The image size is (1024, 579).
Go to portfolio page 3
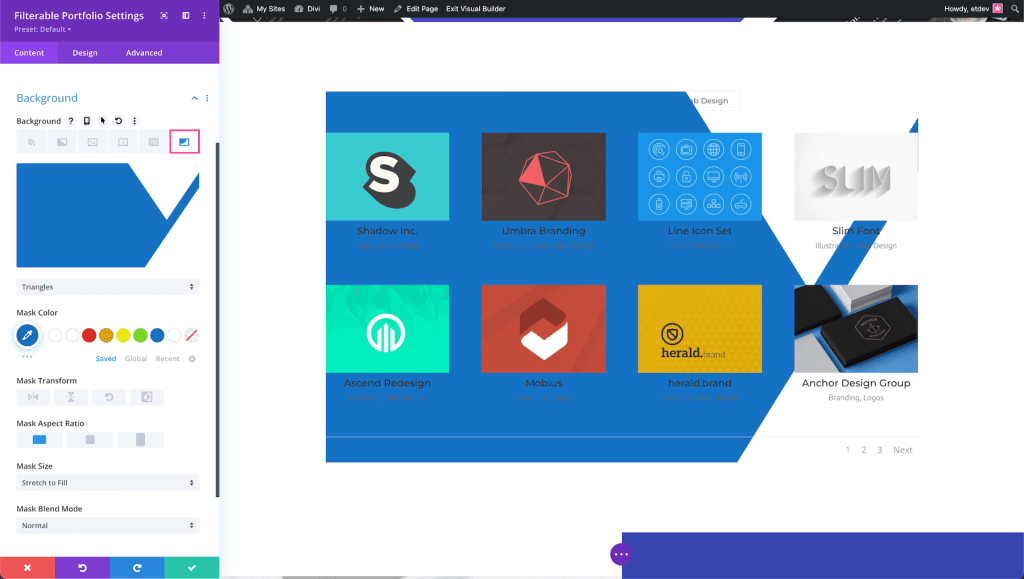880,450
